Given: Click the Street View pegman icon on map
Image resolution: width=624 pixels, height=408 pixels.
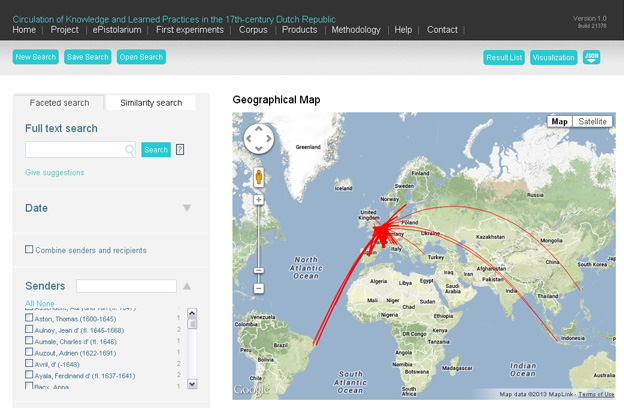Looking at the screenshot, I should pos(259,177).
